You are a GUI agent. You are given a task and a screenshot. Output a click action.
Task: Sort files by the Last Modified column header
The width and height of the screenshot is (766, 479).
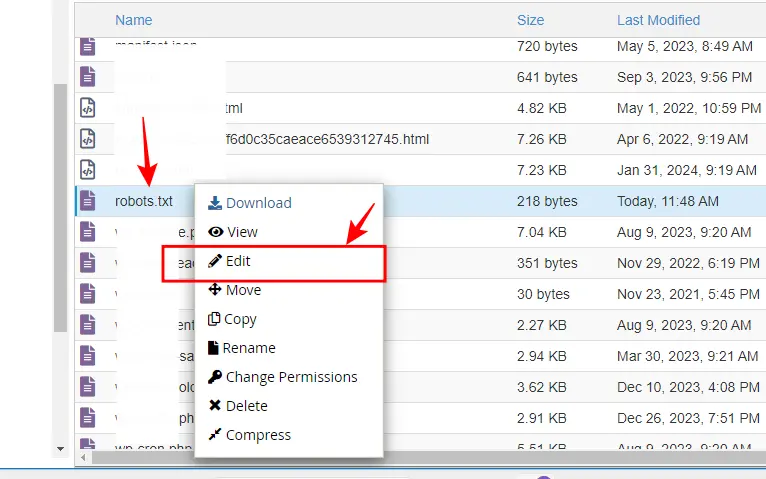pos(659,20)
